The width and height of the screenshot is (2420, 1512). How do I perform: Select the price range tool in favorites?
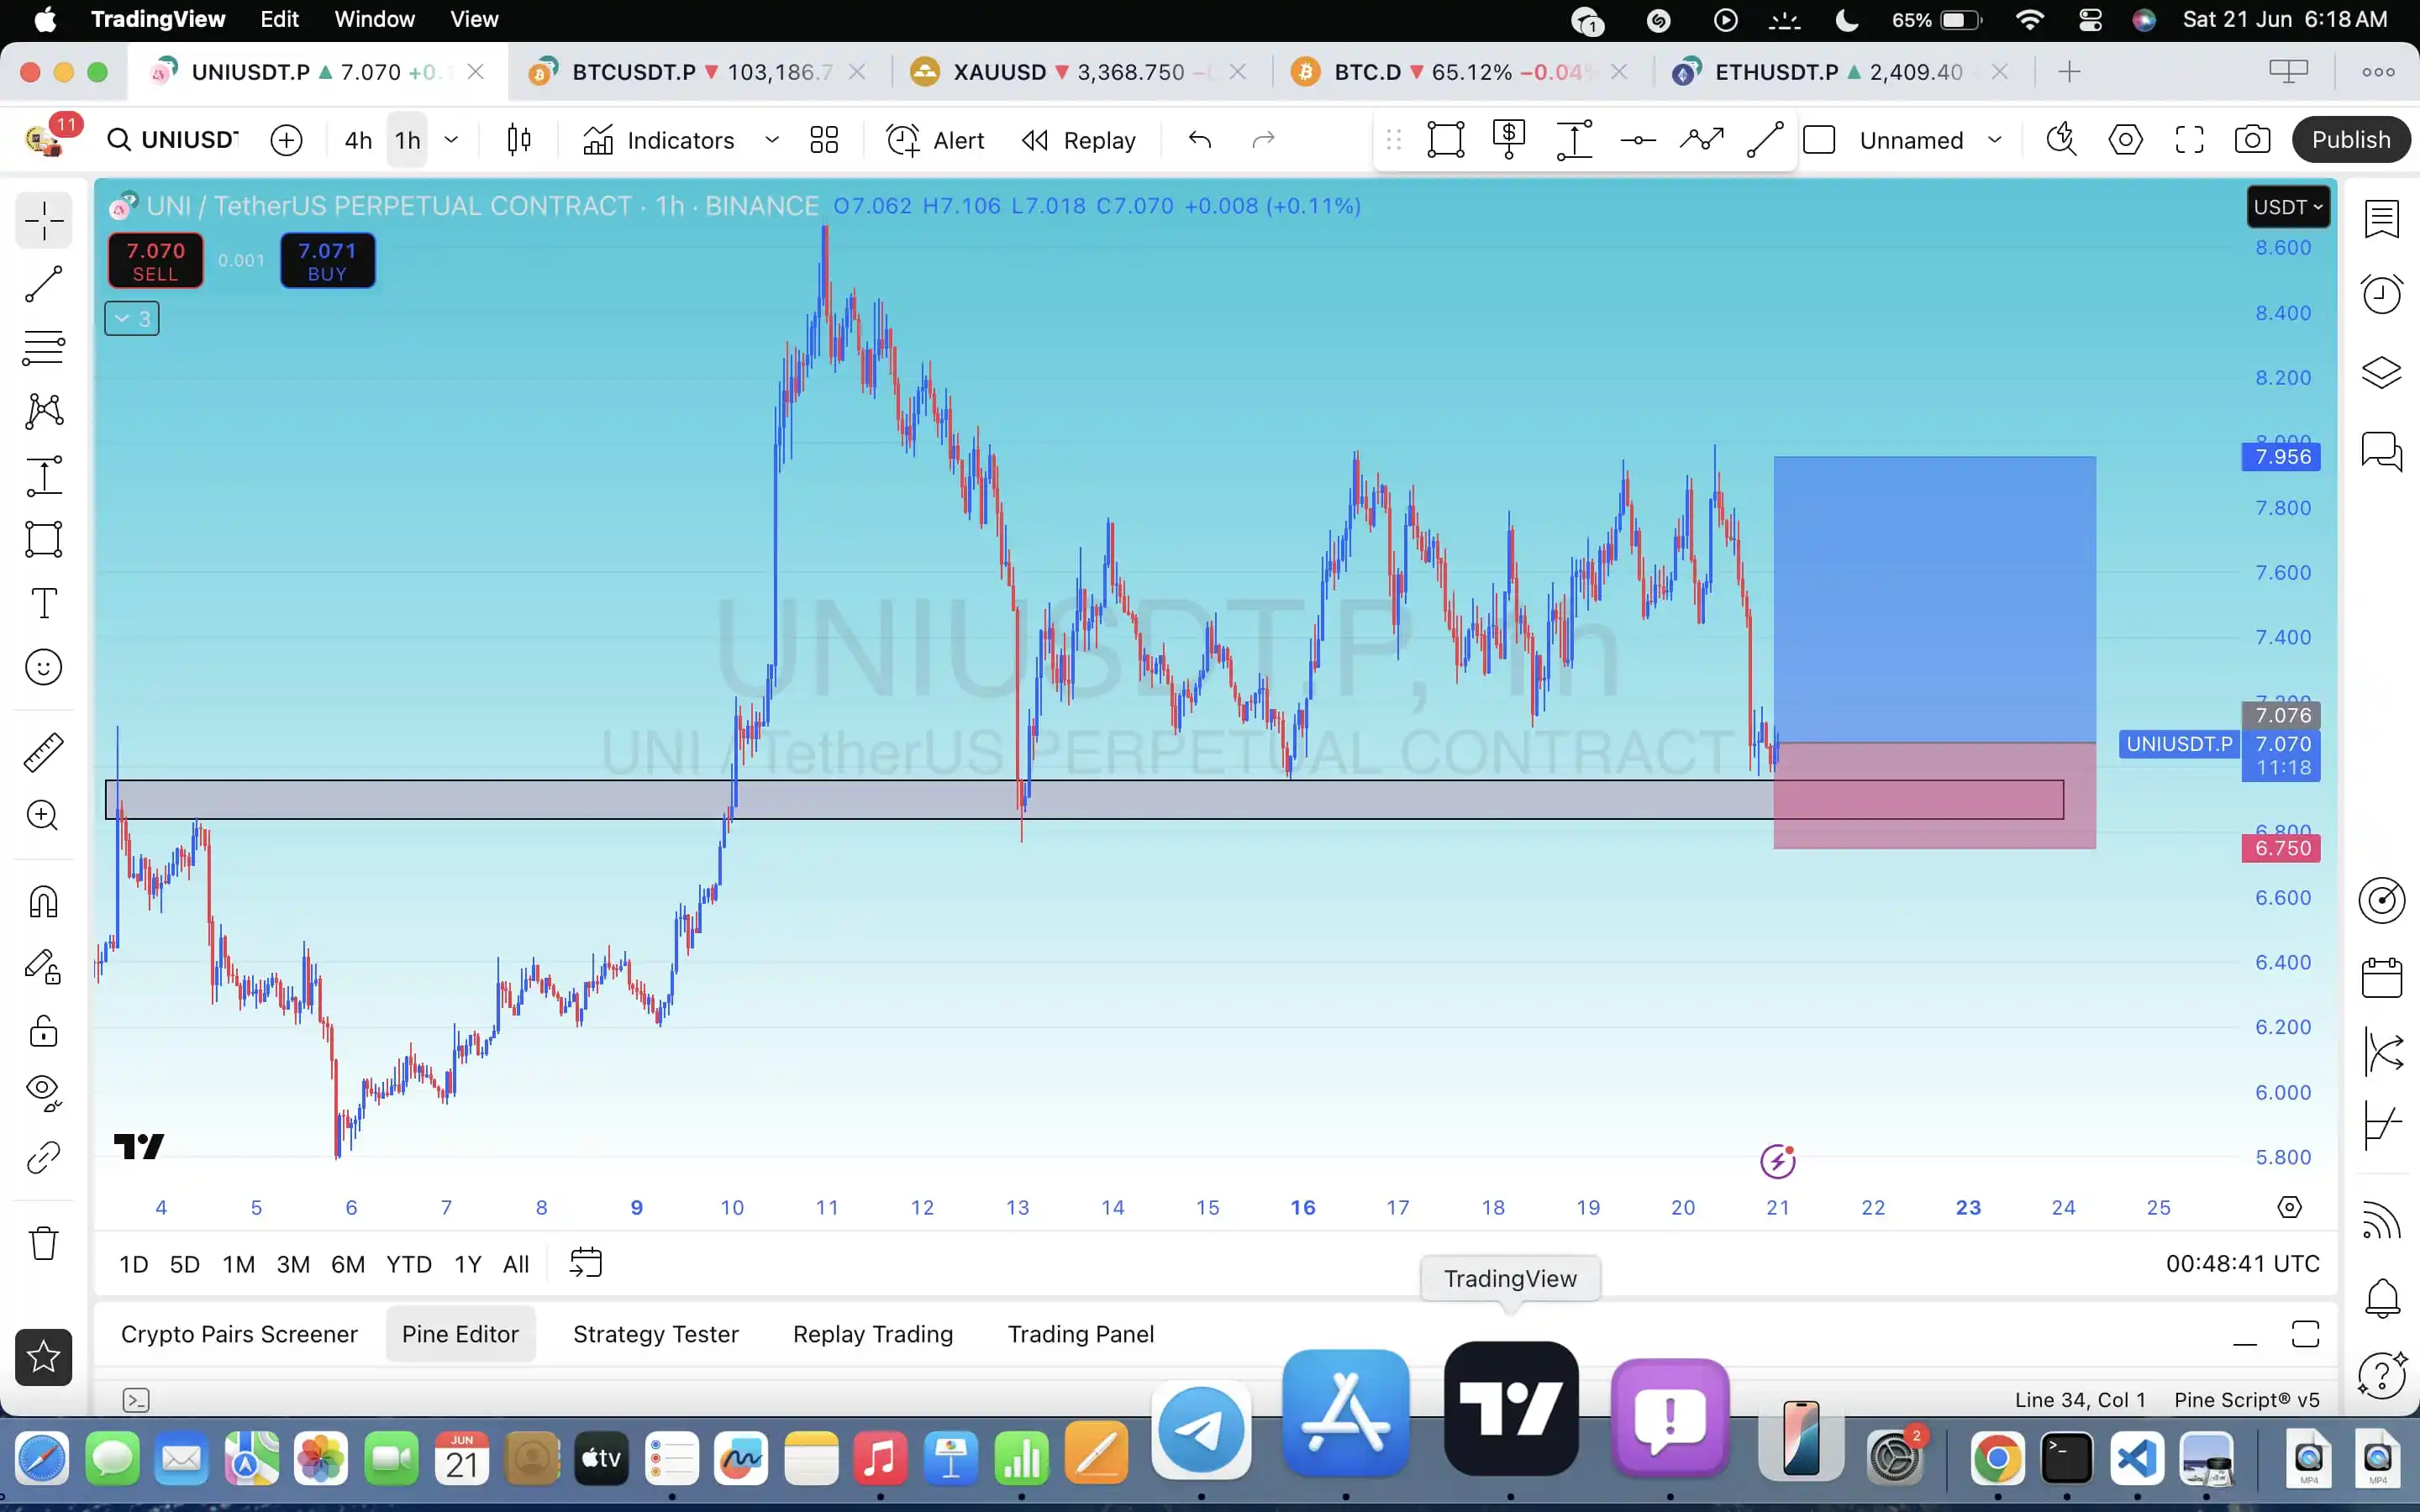point(1574,140)
